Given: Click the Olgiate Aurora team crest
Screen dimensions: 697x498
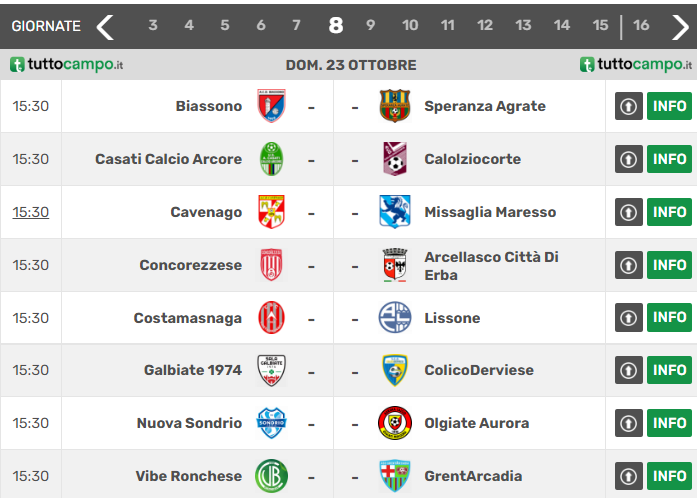Looking at the screenshot, I should [395, 423].
